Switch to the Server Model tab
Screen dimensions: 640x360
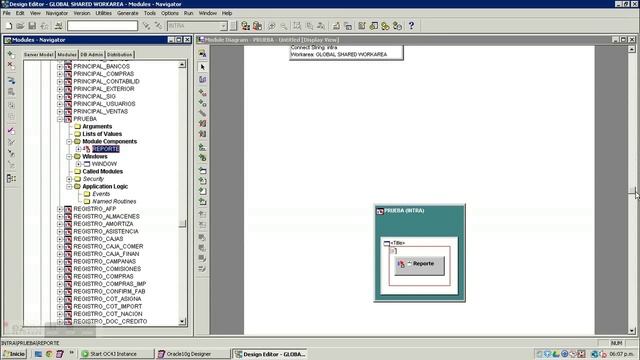click(x=38, y=55)
